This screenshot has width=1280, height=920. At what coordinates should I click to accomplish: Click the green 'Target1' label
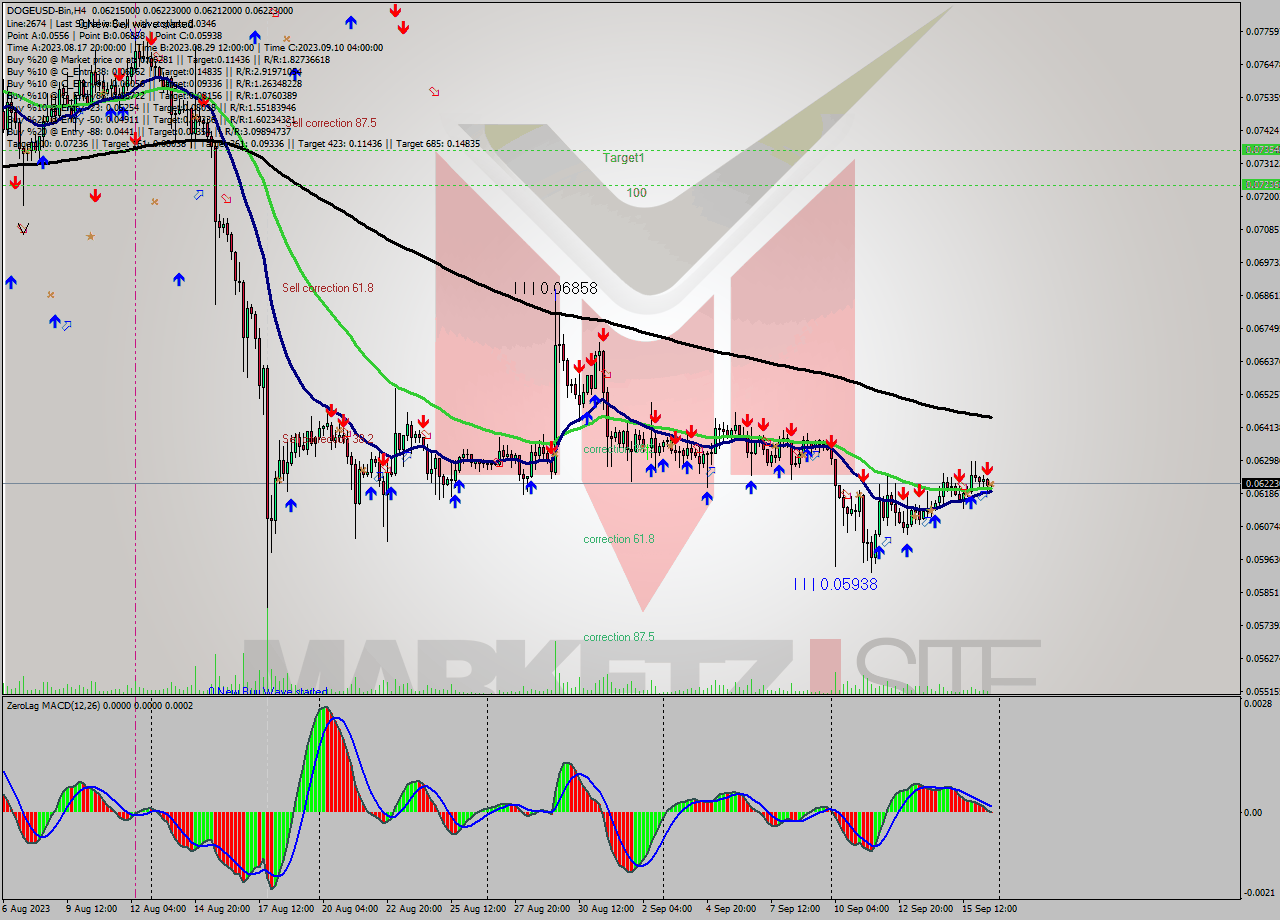click(624, 158)
